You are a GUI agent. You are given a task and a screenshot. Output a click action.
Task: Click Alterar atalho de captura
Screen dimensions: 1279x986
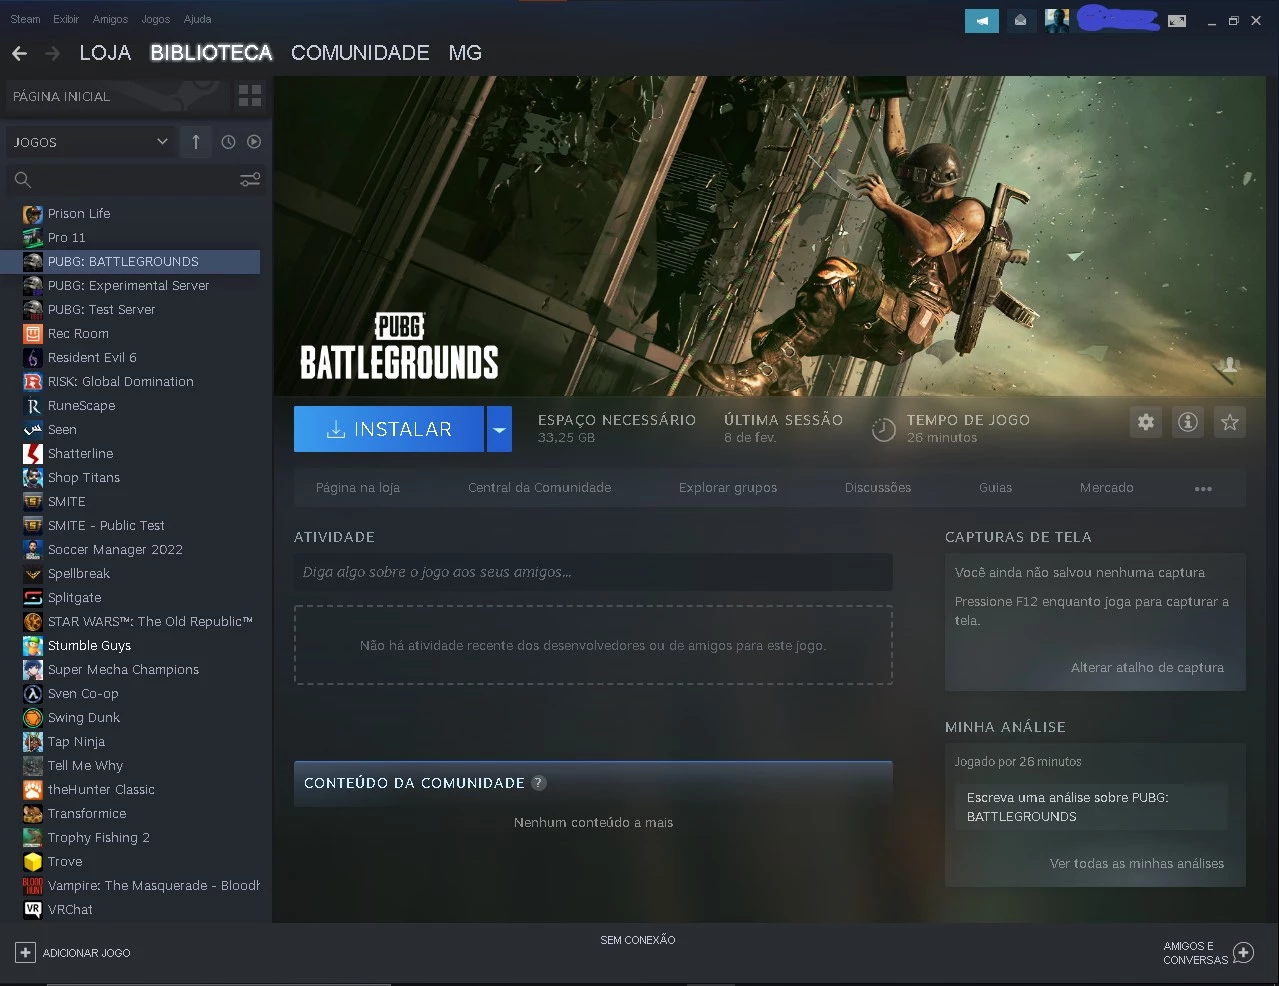[x=1147, y=668]
